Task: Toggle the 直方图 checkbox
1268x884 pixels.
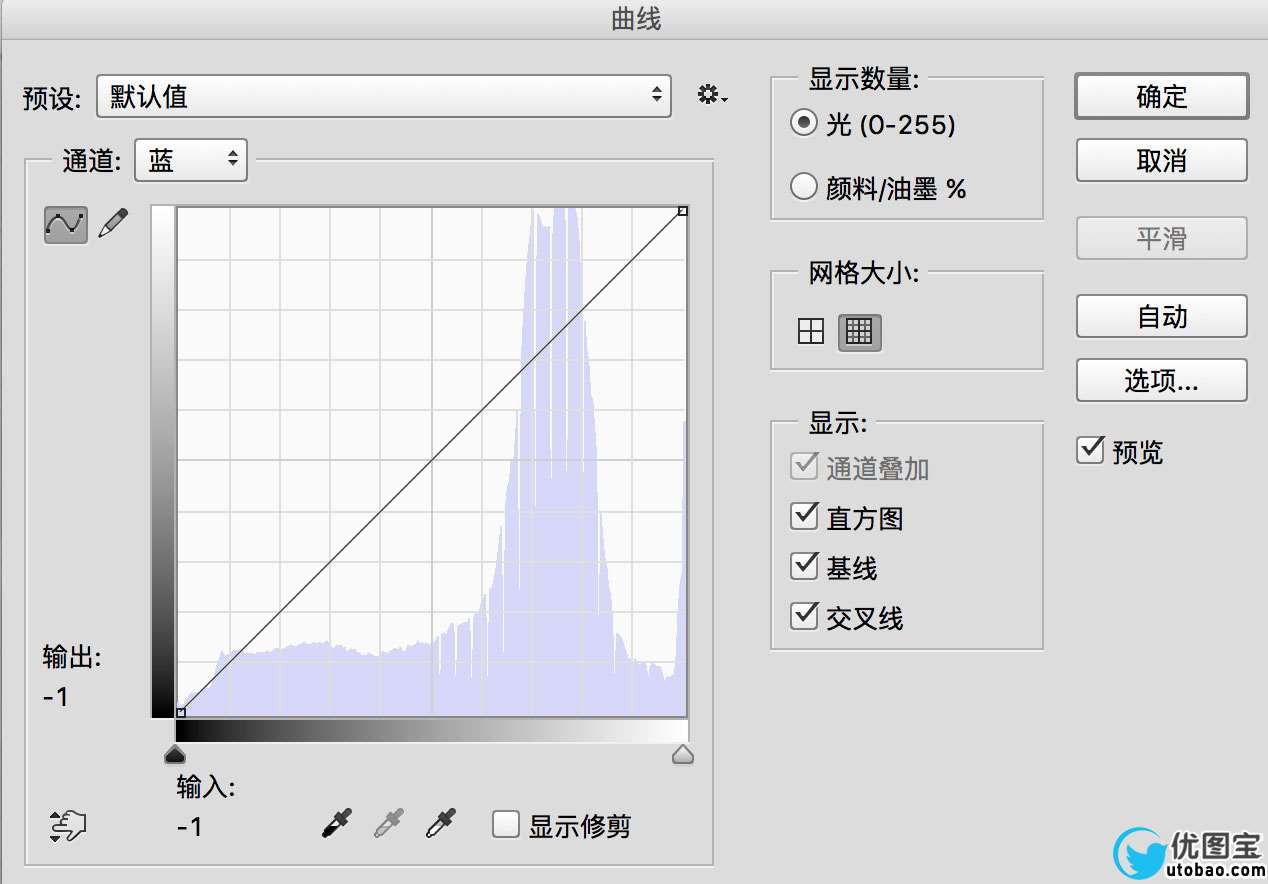Action: pyautogui.click(x=804, y=516)
